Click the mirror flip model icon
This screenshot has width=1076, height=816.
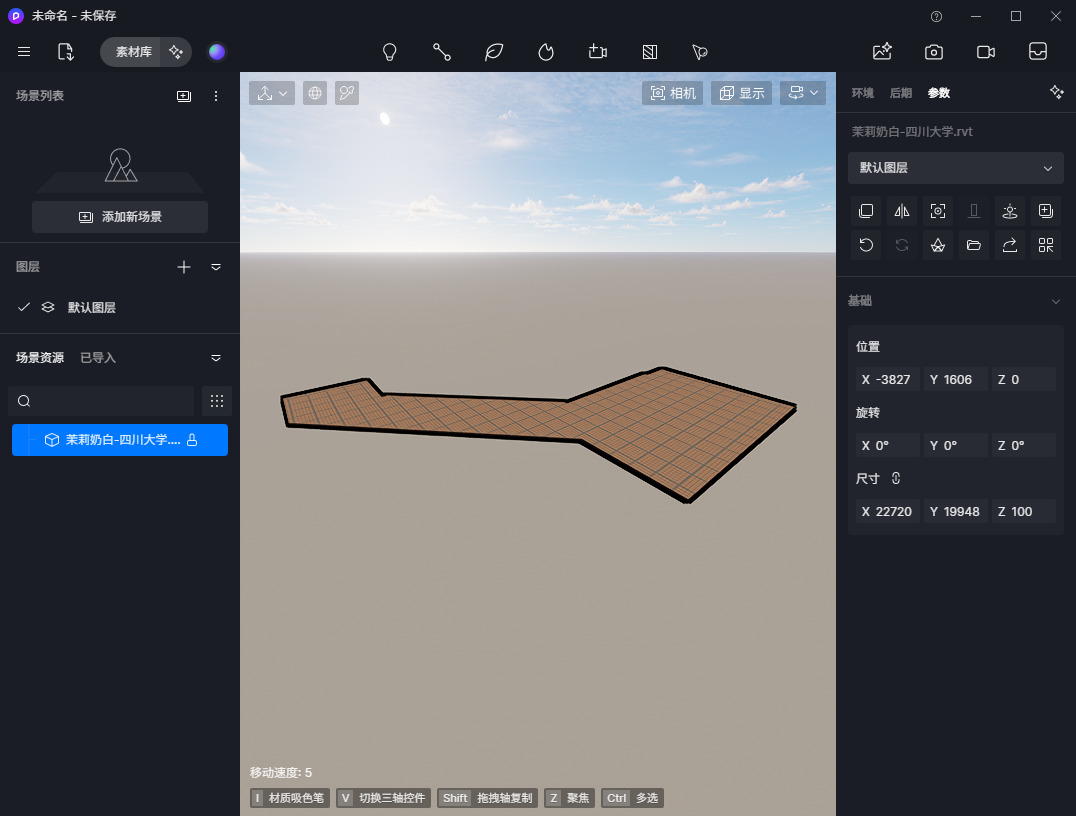click(902, 211)
